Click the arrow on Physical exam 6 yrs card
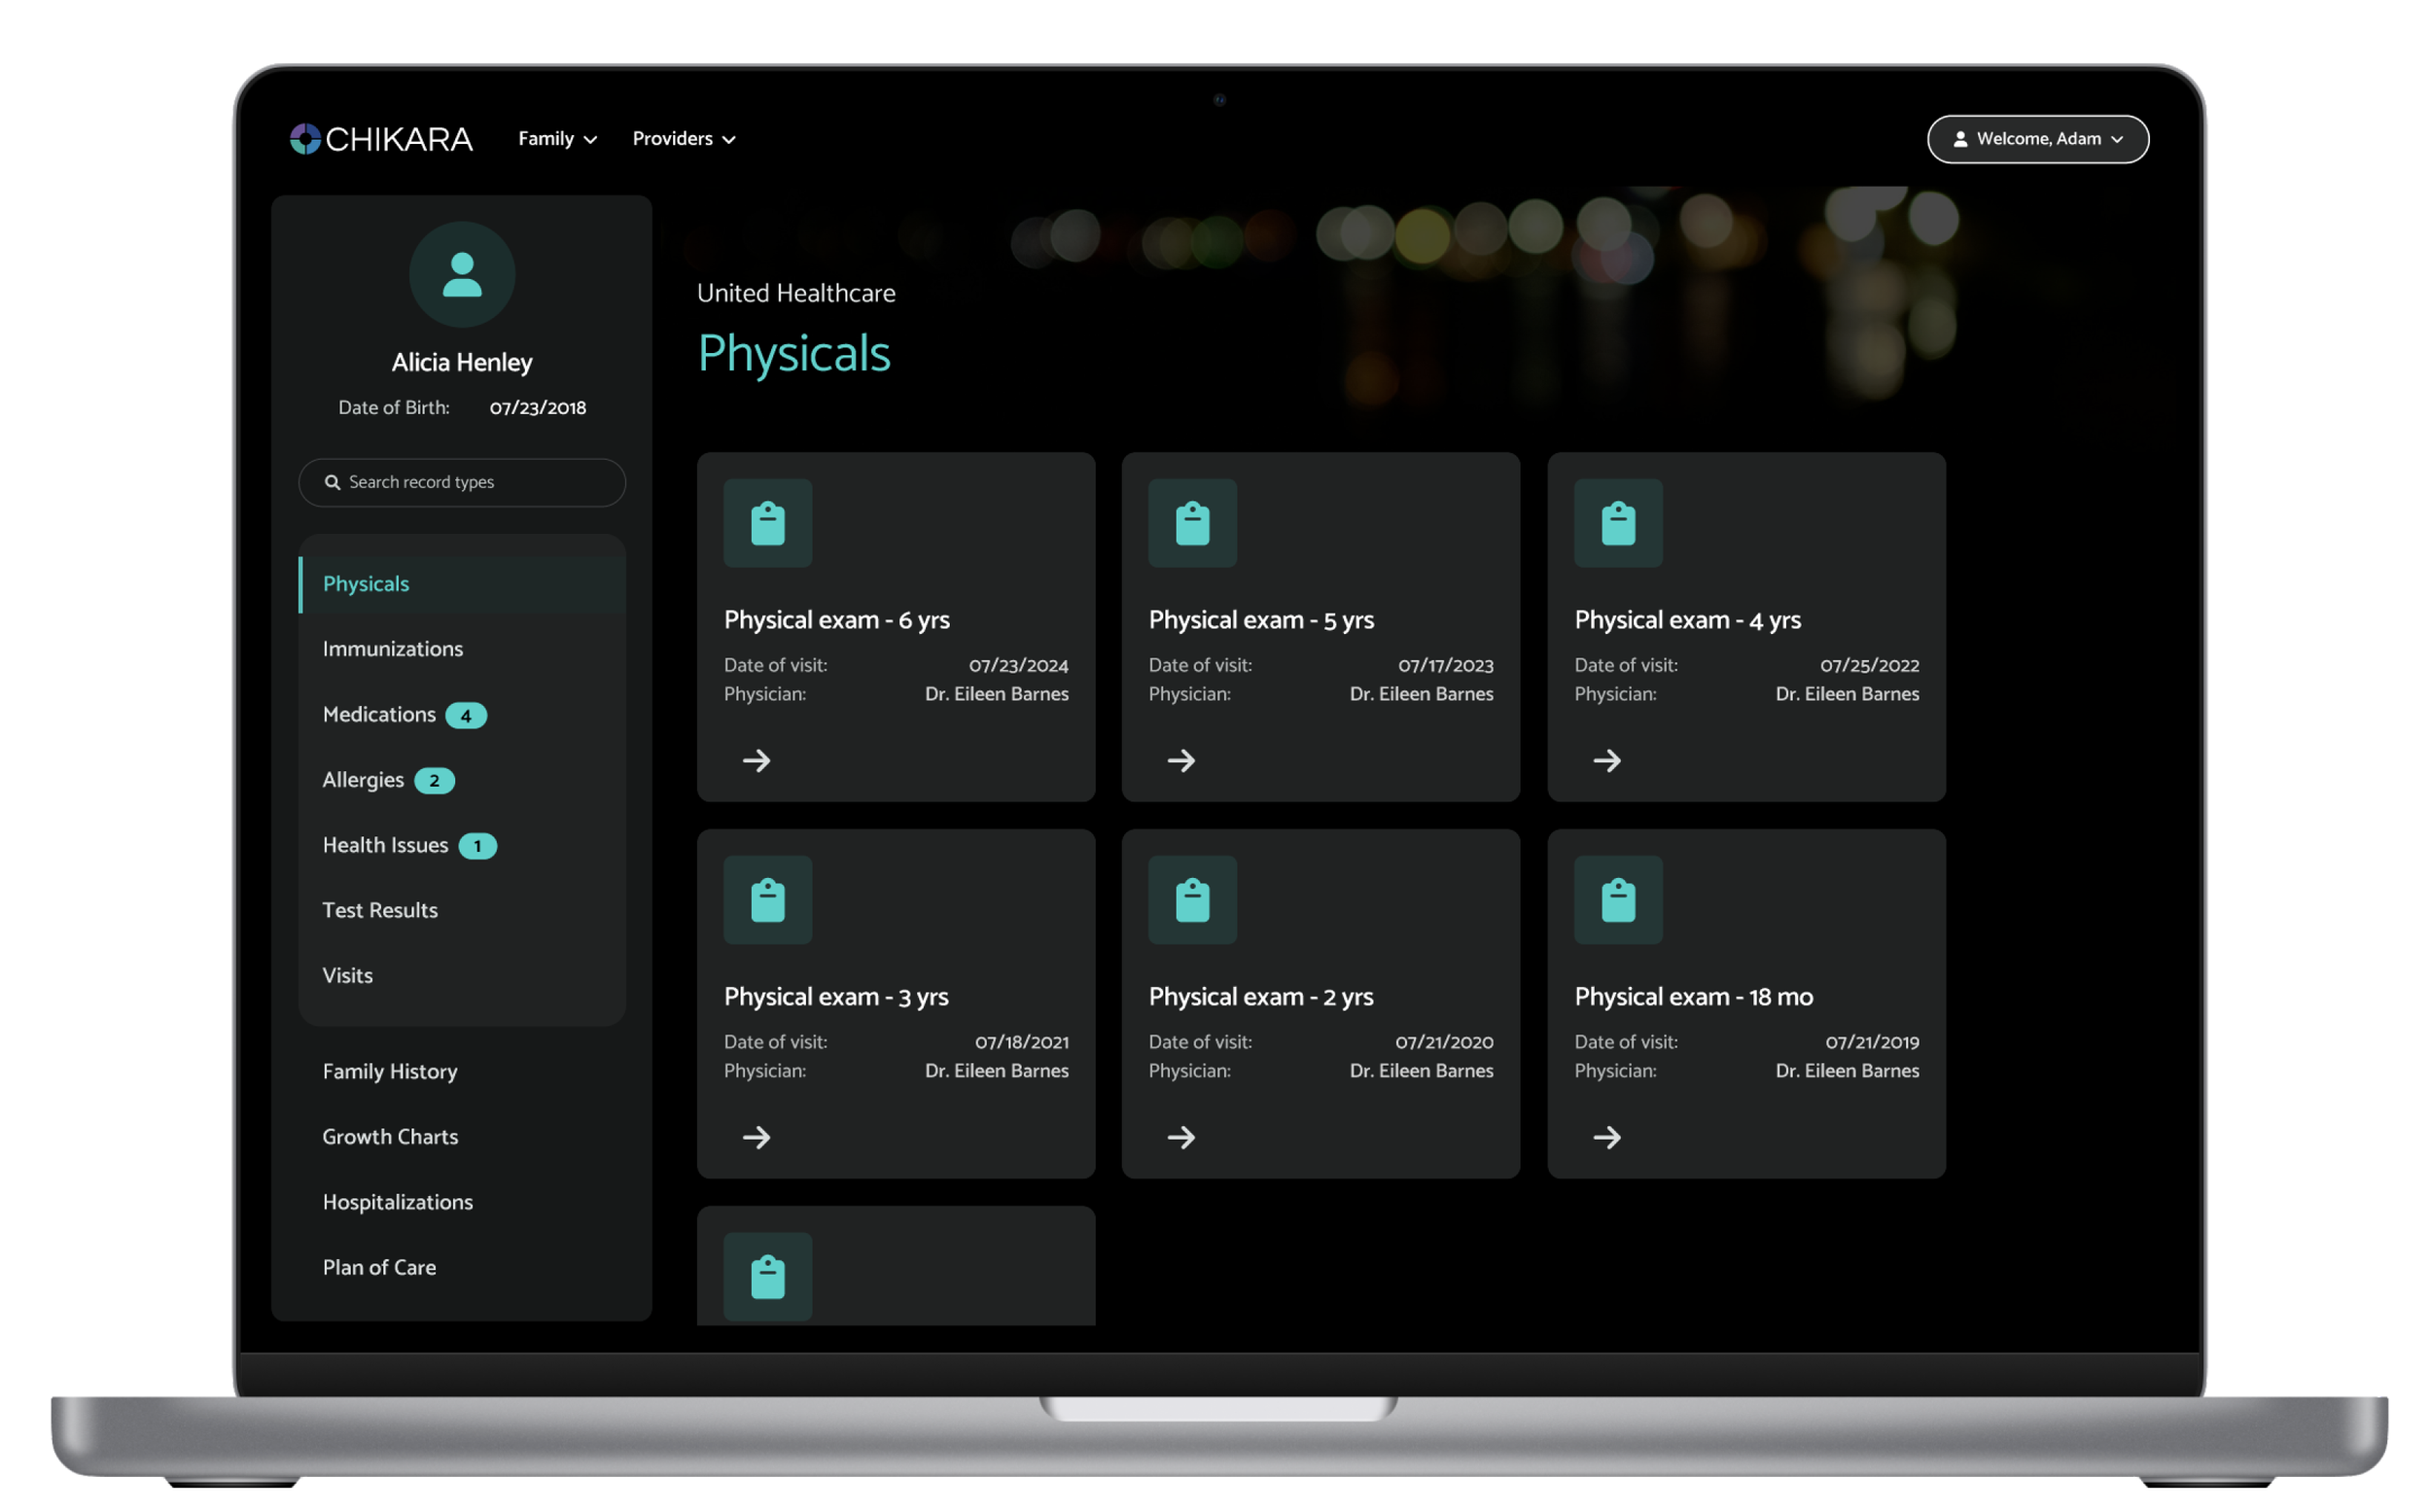Screen dimensions: 2431x1512 click(x=758, y=762)
